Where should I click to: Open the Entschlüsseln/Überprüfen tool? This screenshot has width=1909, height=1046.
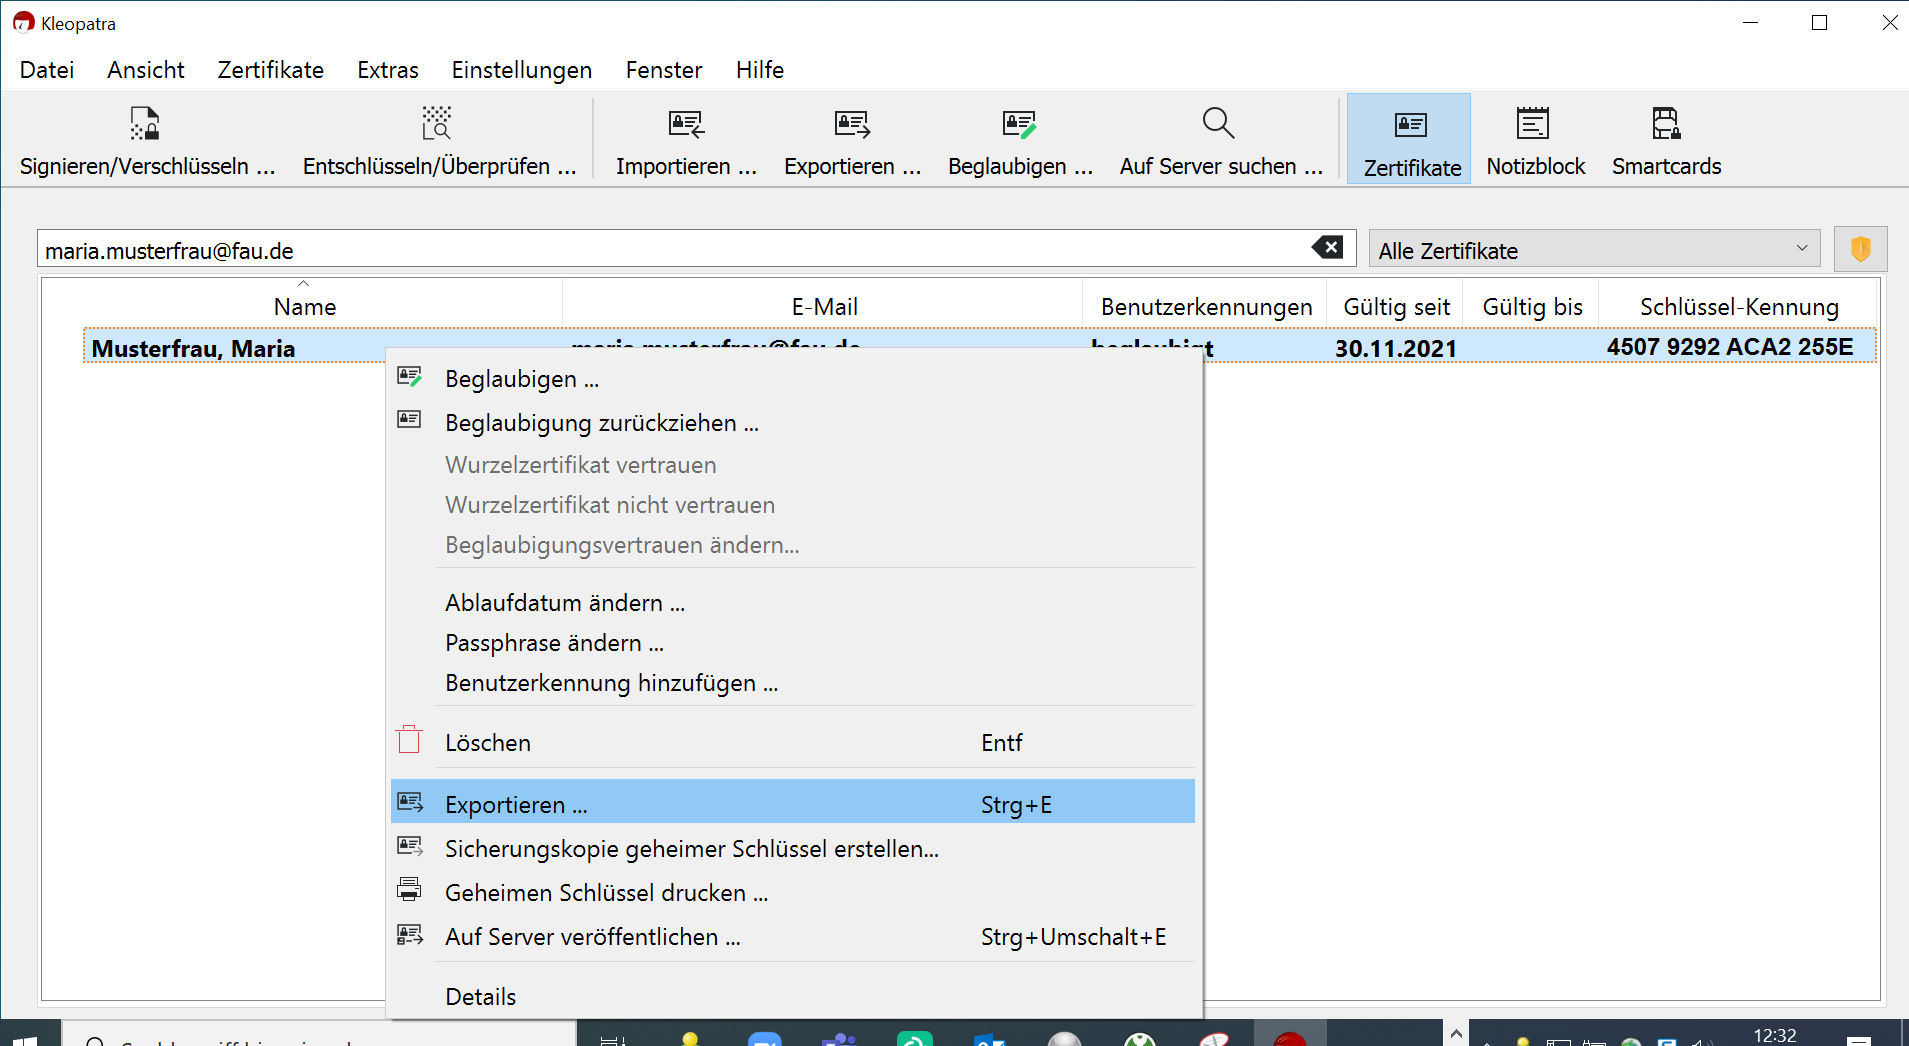click(x=437, y=124)
